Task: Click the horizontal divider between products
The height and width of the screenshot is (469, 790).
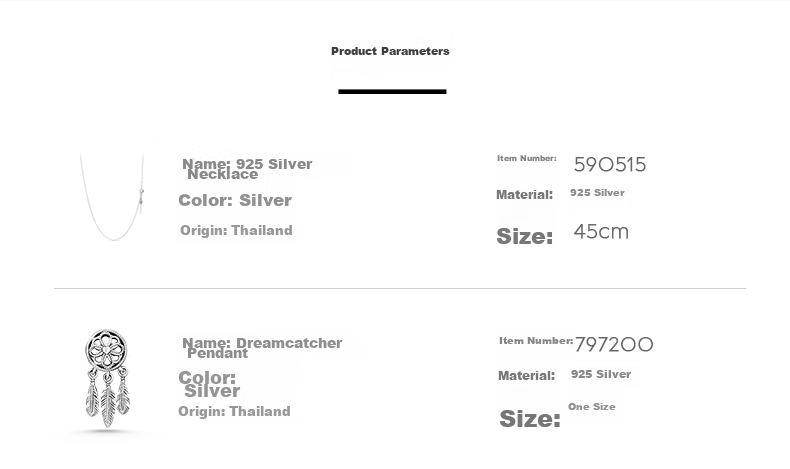Action: (400, 289)
